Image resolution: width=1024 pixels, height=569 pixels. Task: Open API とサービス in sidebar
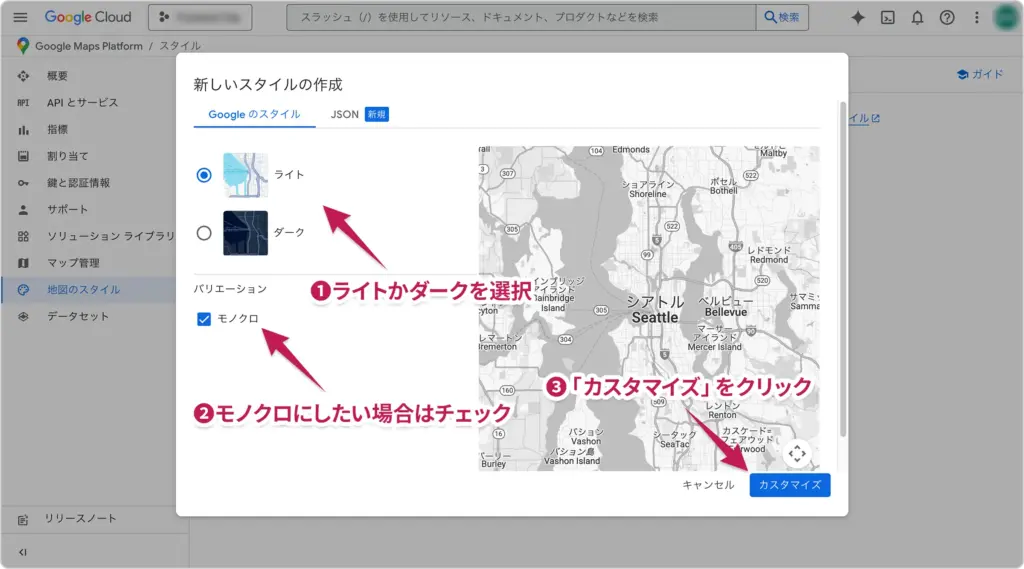[x=82, y=103]
